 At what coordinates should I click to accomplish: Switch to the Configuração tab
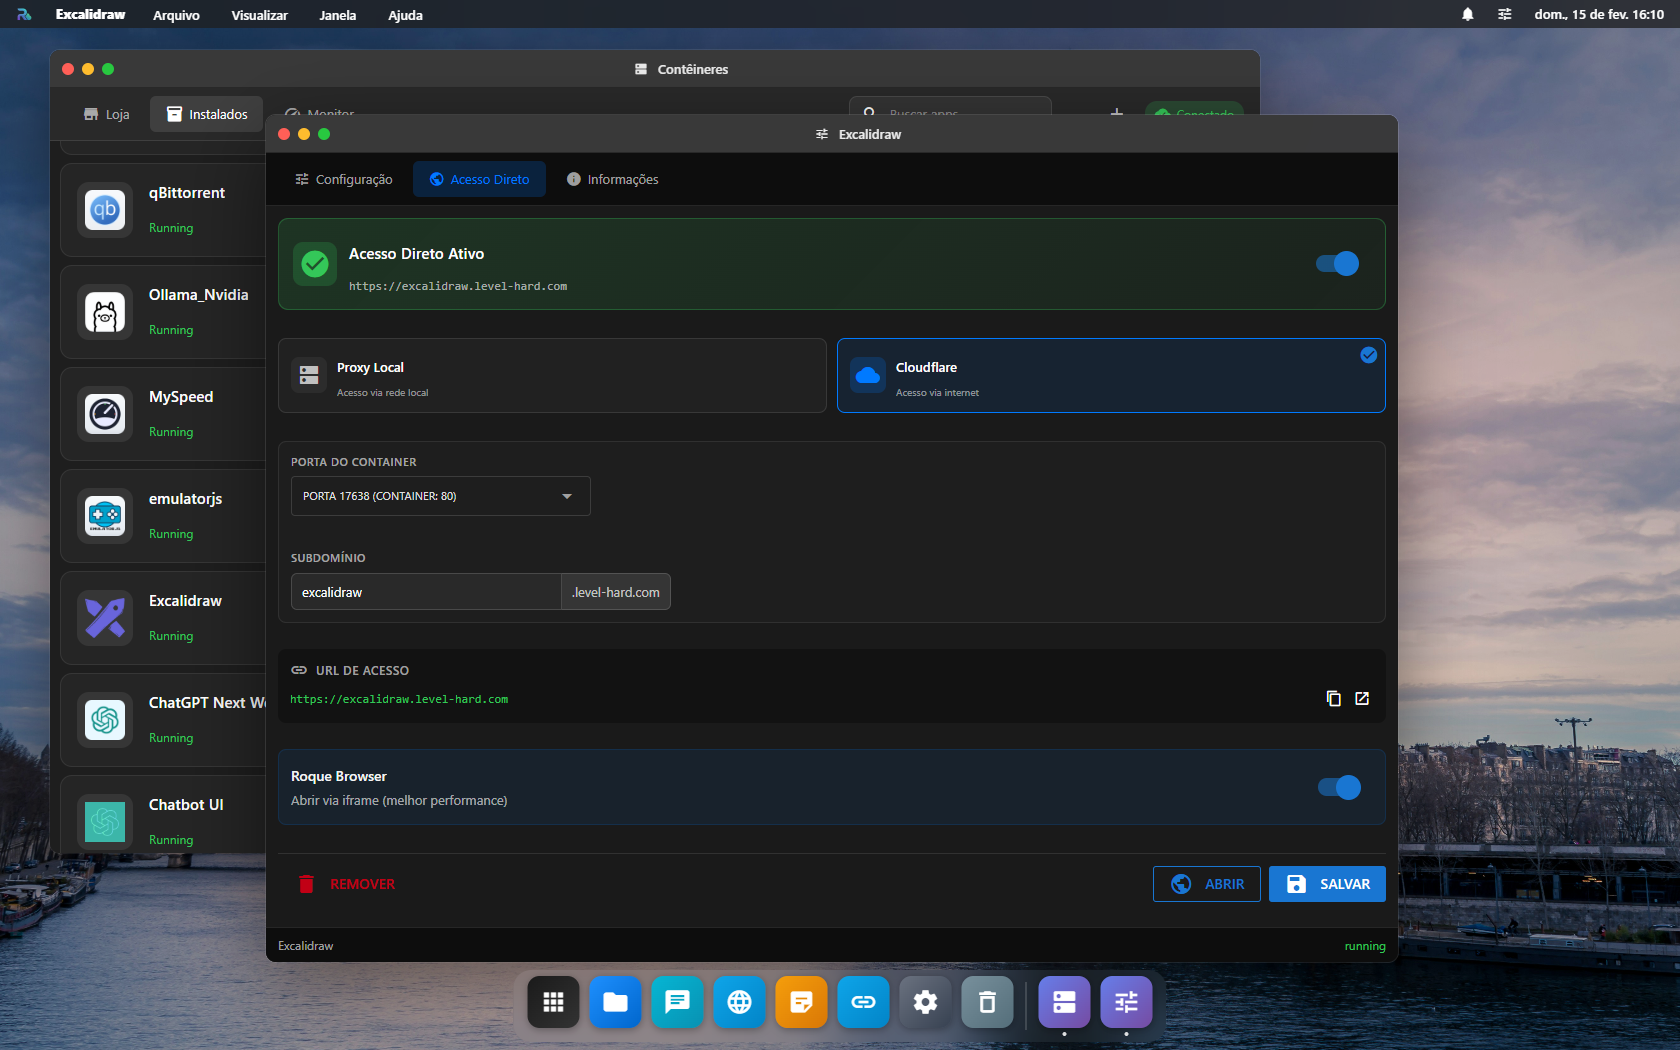pyautogui.click(x=343, y=180)
